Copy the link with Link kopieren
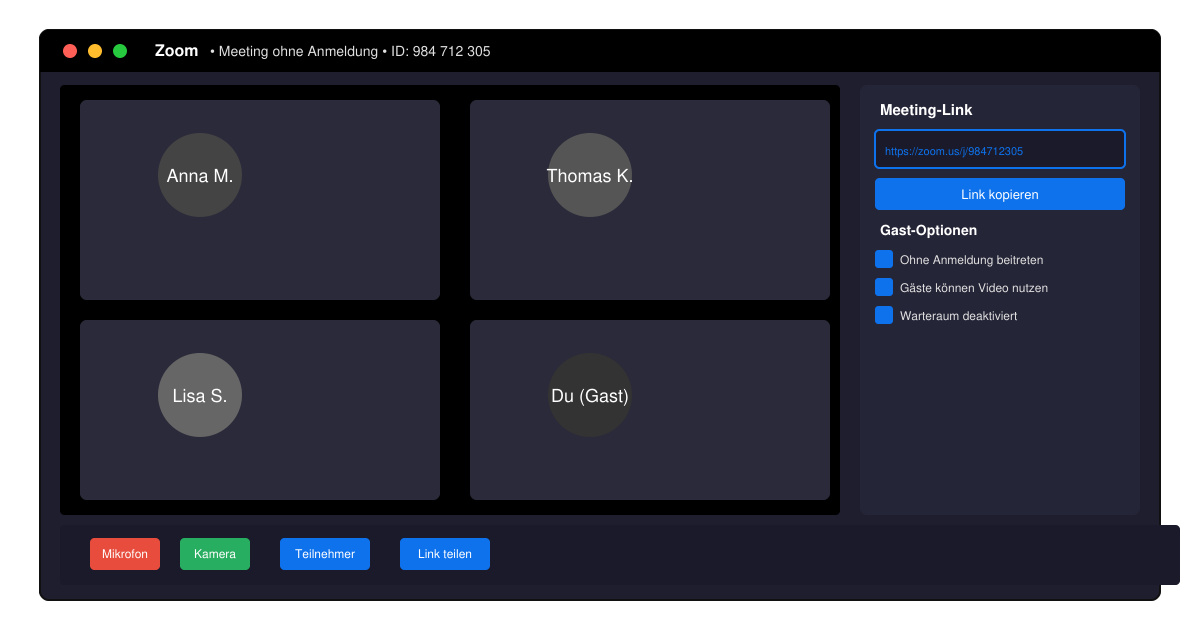This screenshot has width=1200, height=630. pyautogui.click(x=1000, y=194)
